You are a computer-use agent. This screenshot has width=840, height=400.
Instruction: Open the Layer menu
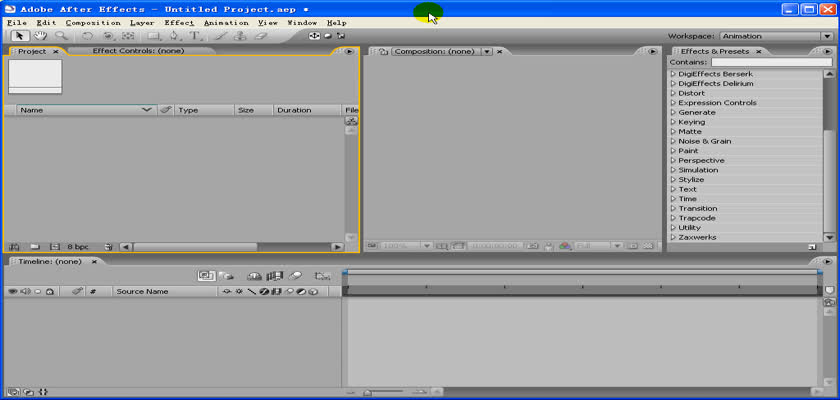coord(142,23)
